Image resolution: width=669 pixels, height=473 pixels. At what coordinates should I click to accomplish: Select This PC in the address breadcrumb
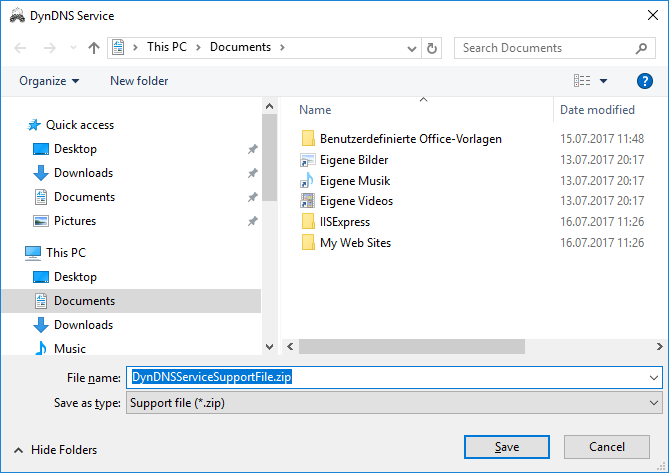pos(167,47)
